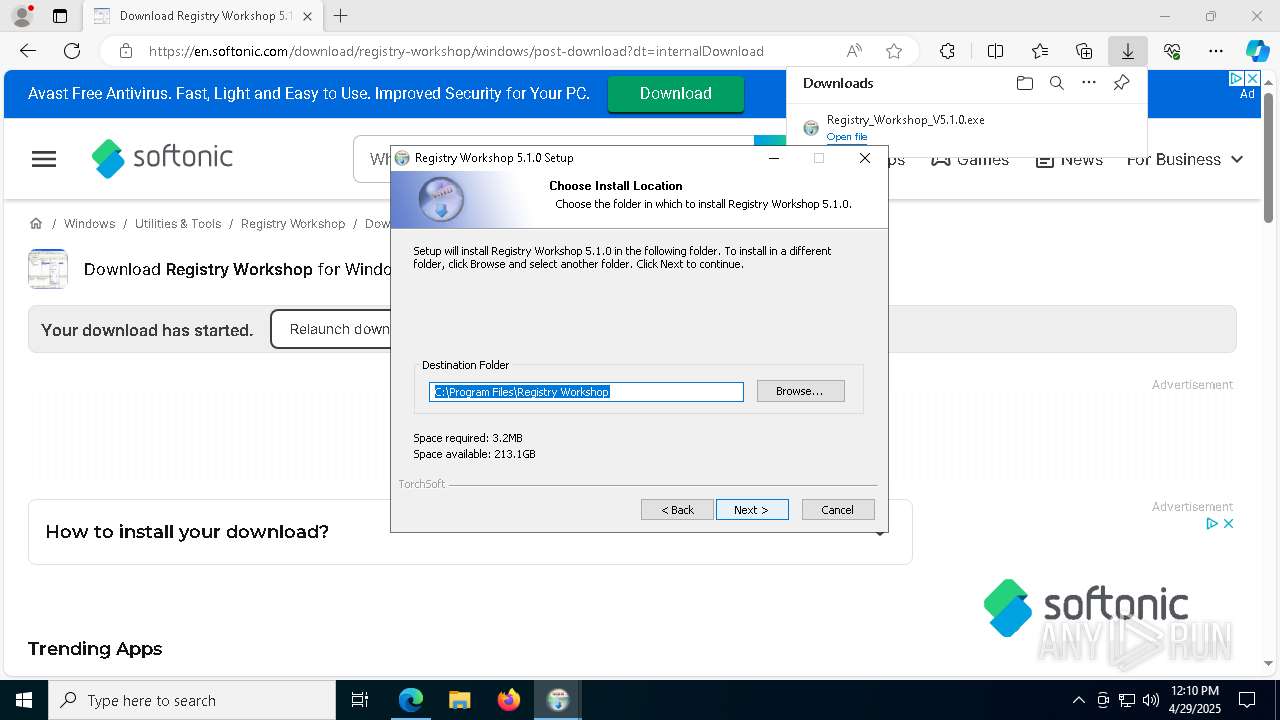Open the tab actions menu icon

click(x=60, y=16)
